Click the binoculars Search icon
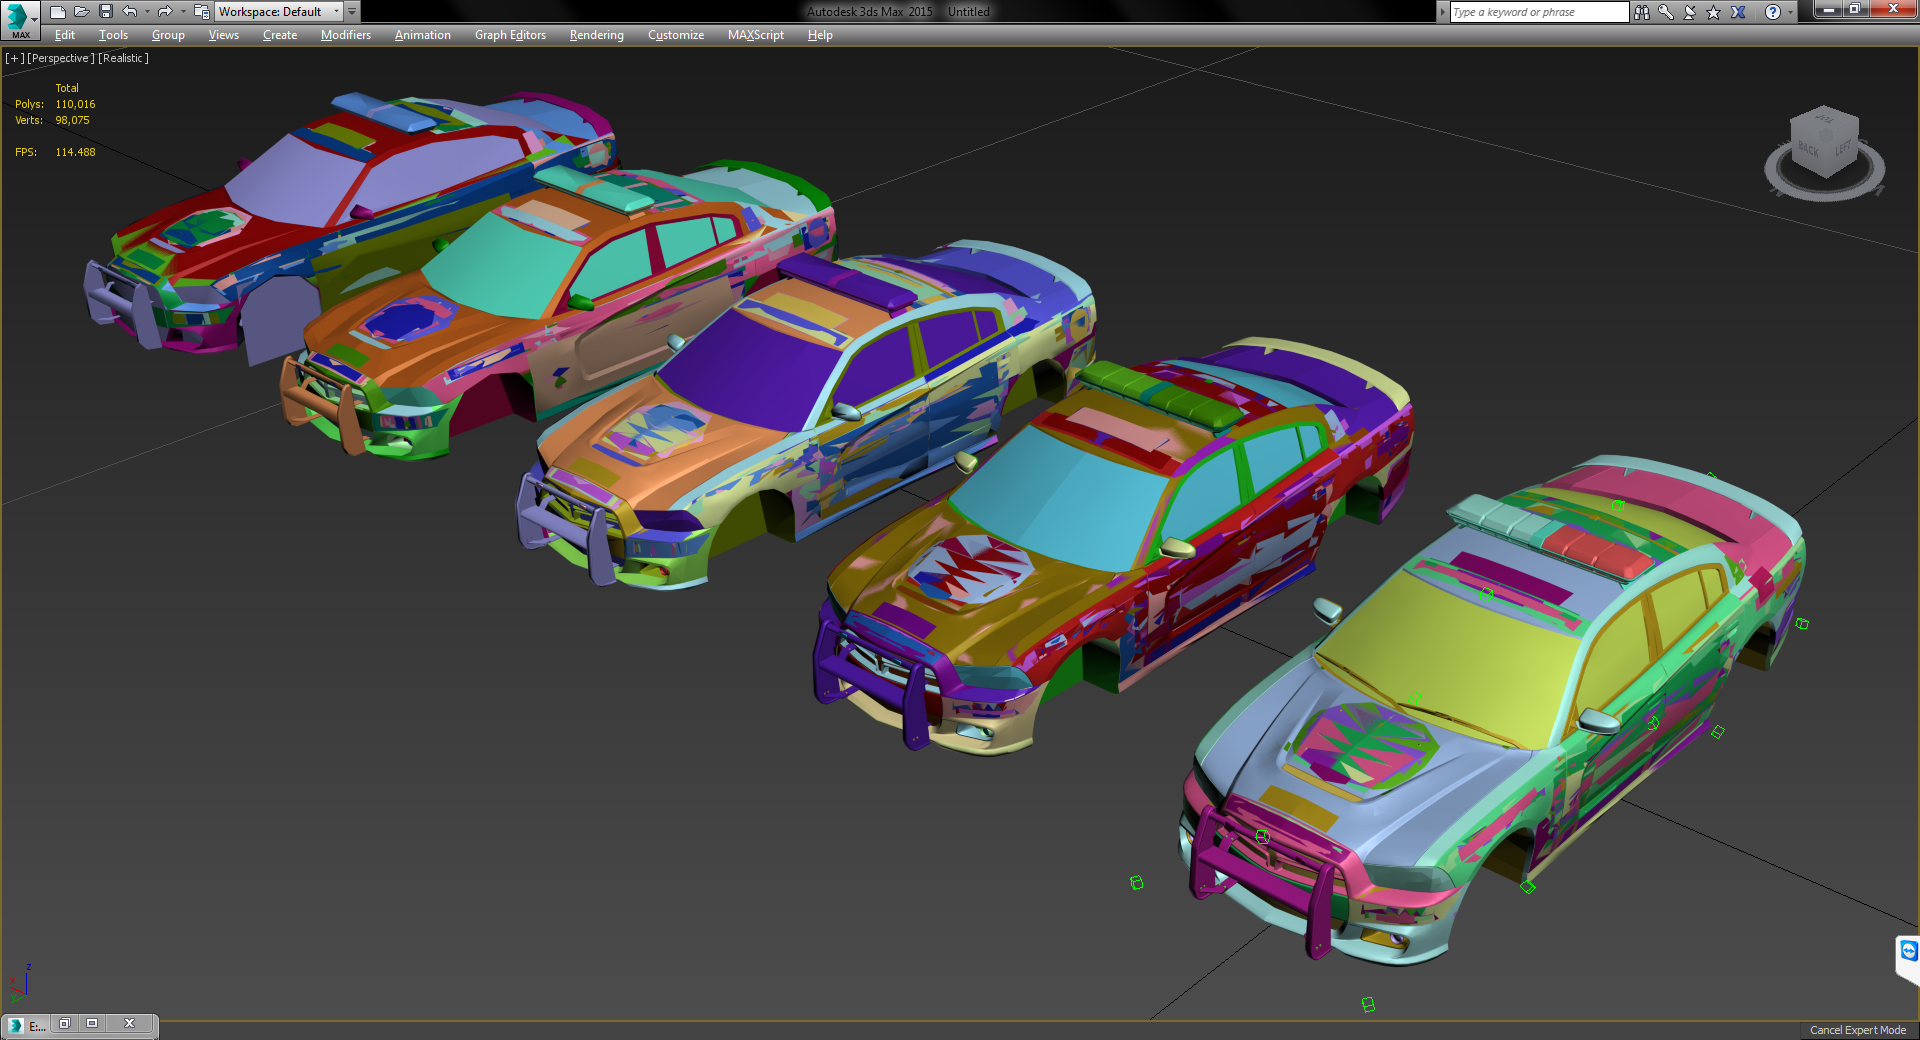 (1642, 12)
